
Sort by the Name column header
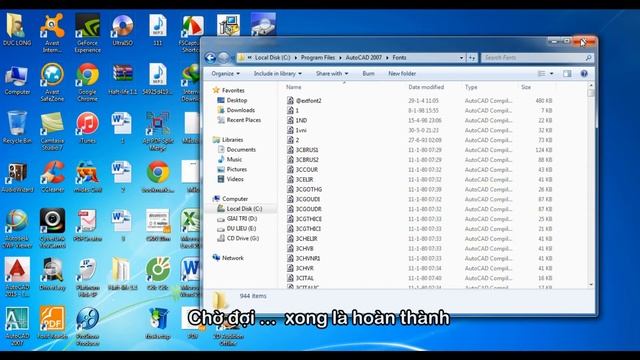pyautogui.click(x=293, y=87)
